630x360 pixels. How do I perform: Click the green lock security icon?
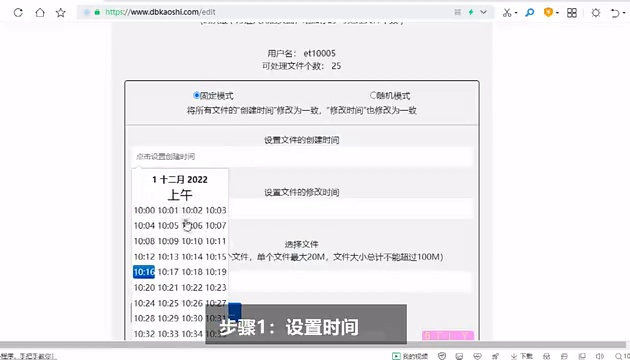pyautogui.click(x=97, y=12)
